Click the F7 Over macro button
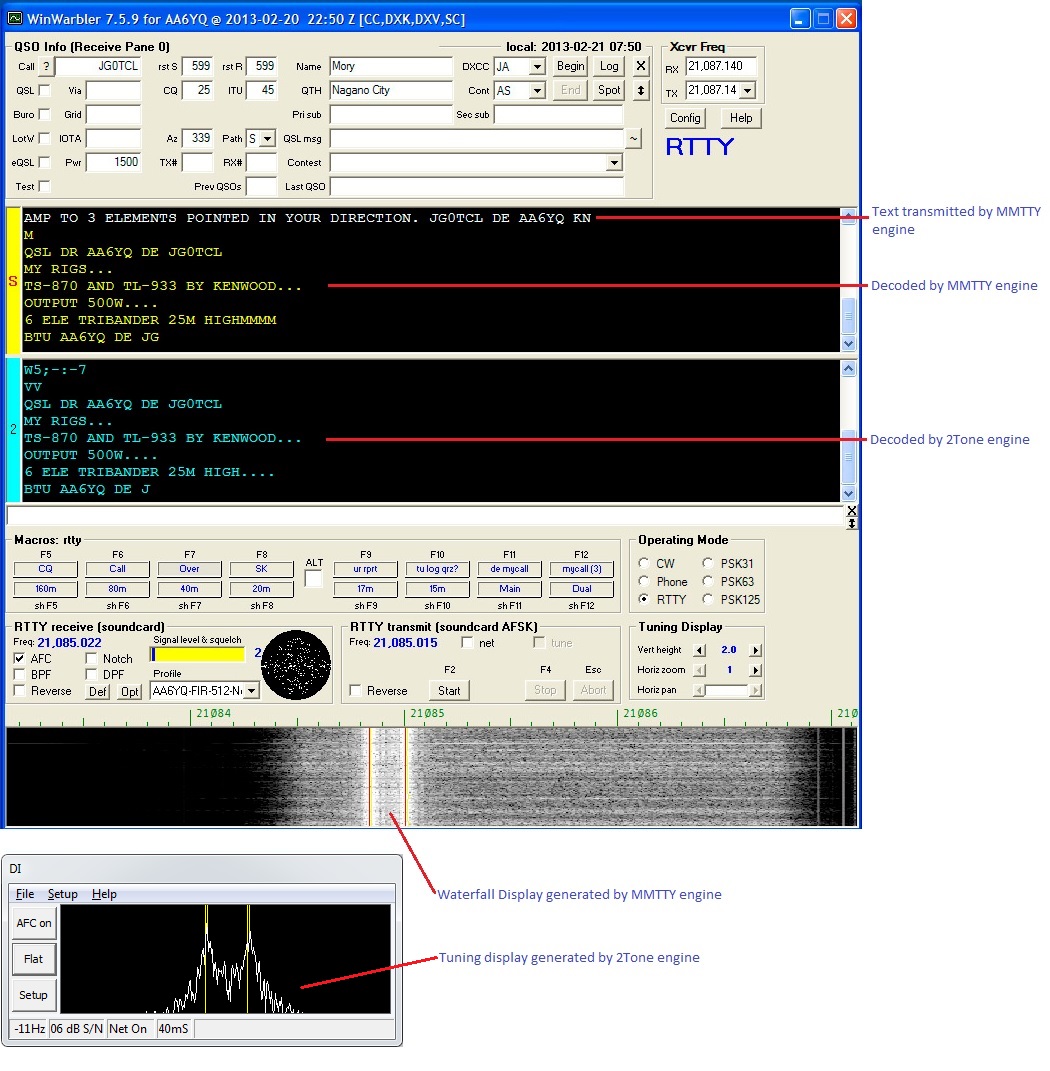 pos(189,569)
